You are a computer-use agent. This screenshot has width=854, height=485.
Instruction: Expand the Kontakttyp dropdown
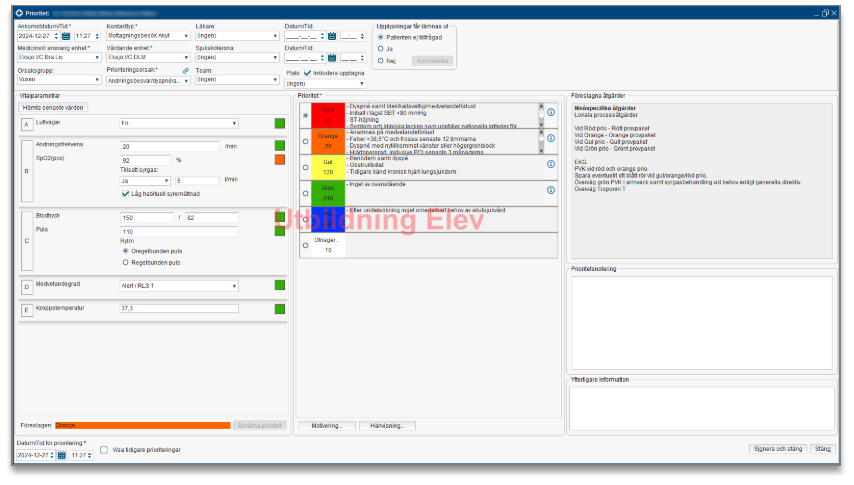pos(186,35)
